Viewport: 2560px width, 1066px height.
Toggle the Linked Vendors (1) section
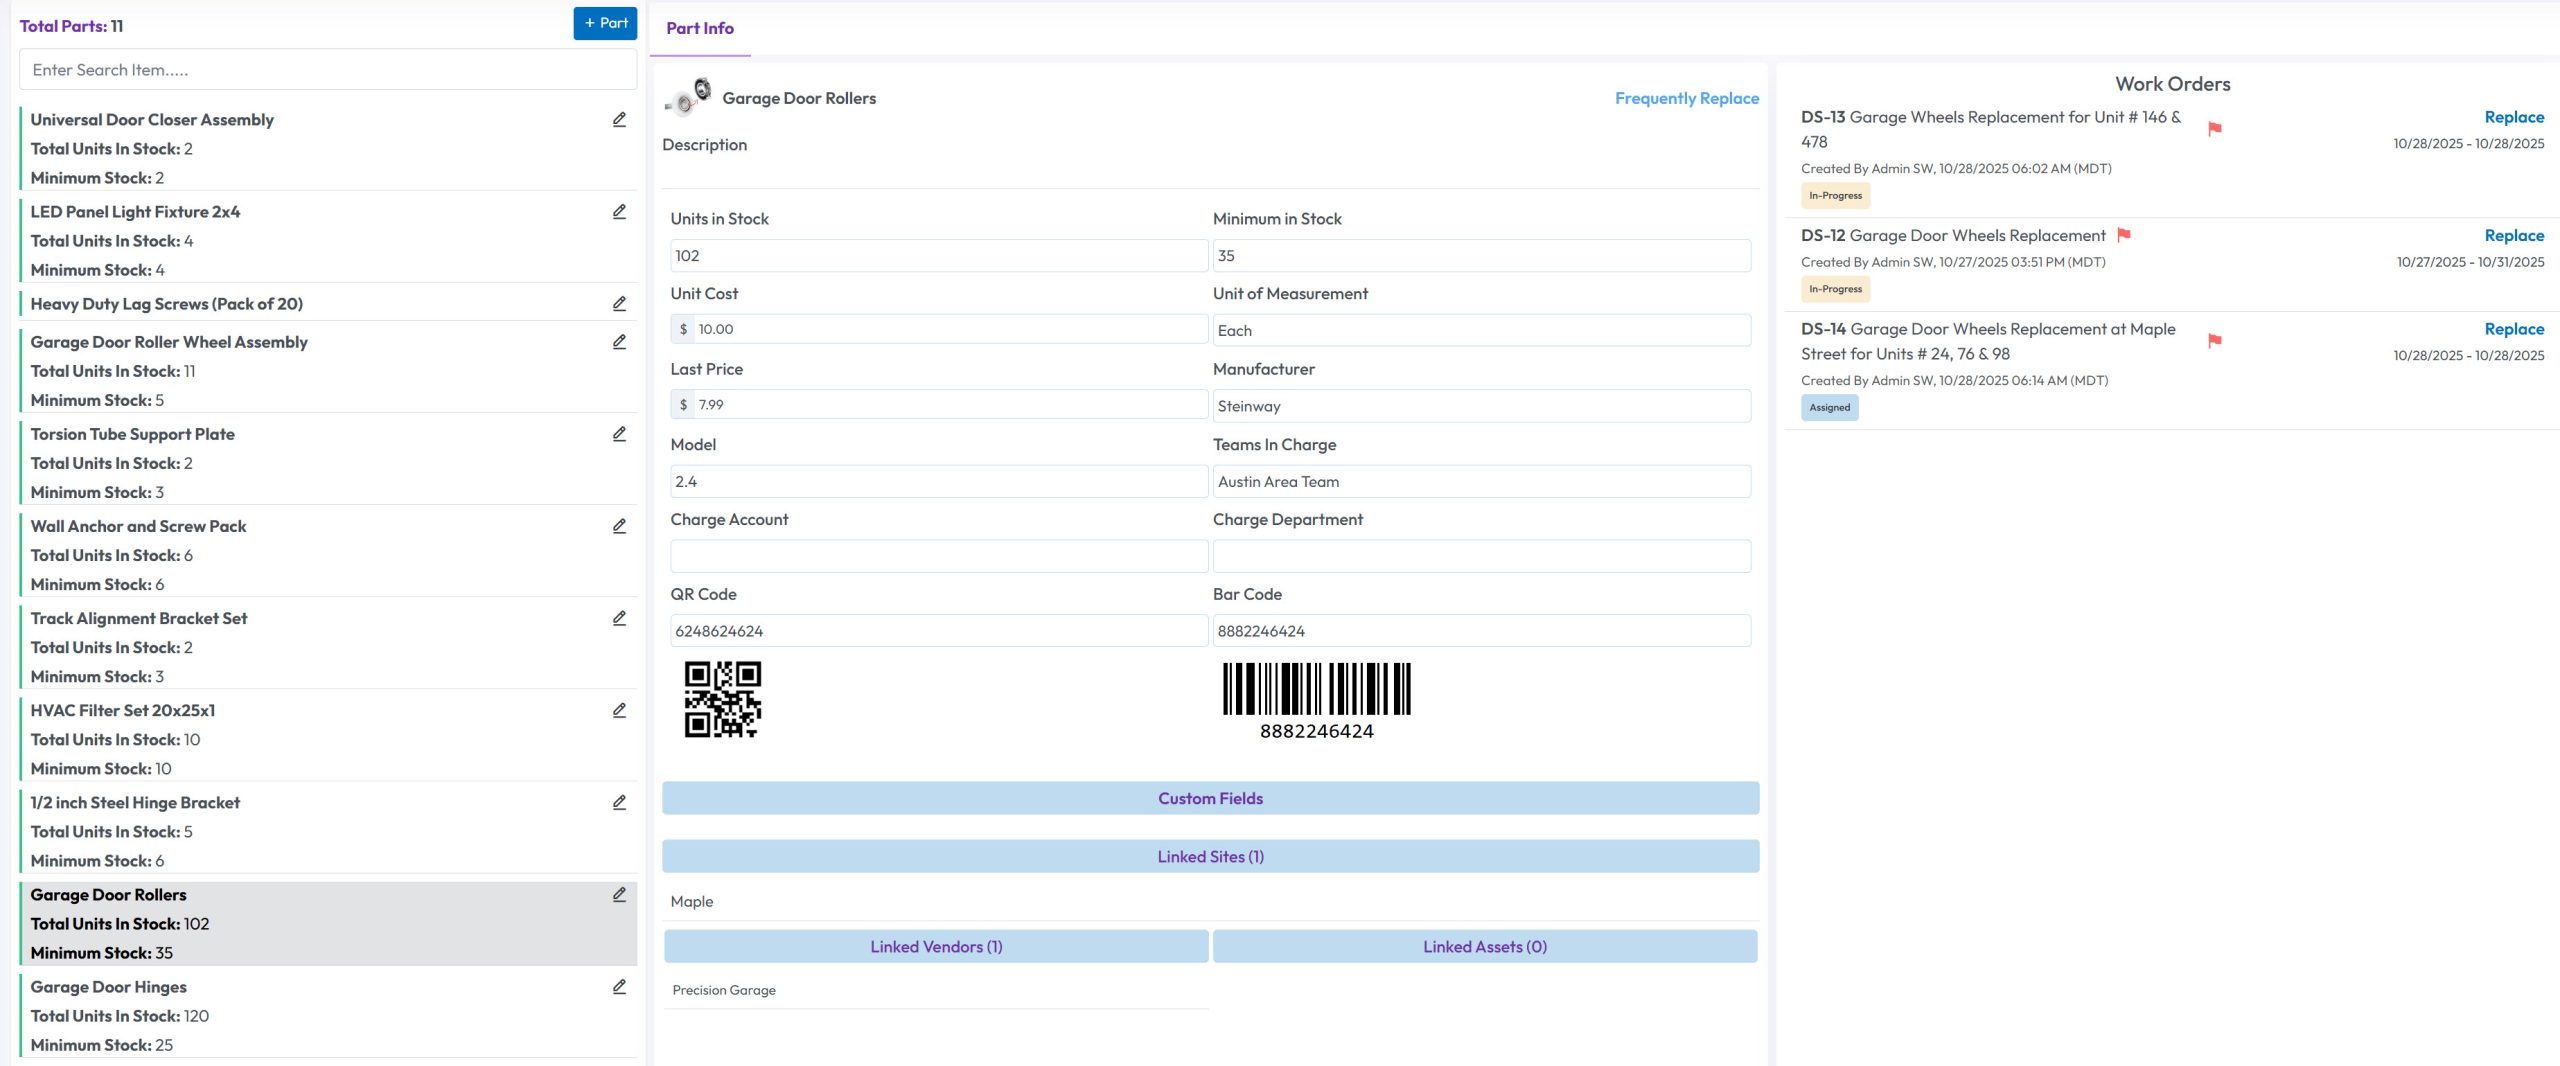point(936,947)
